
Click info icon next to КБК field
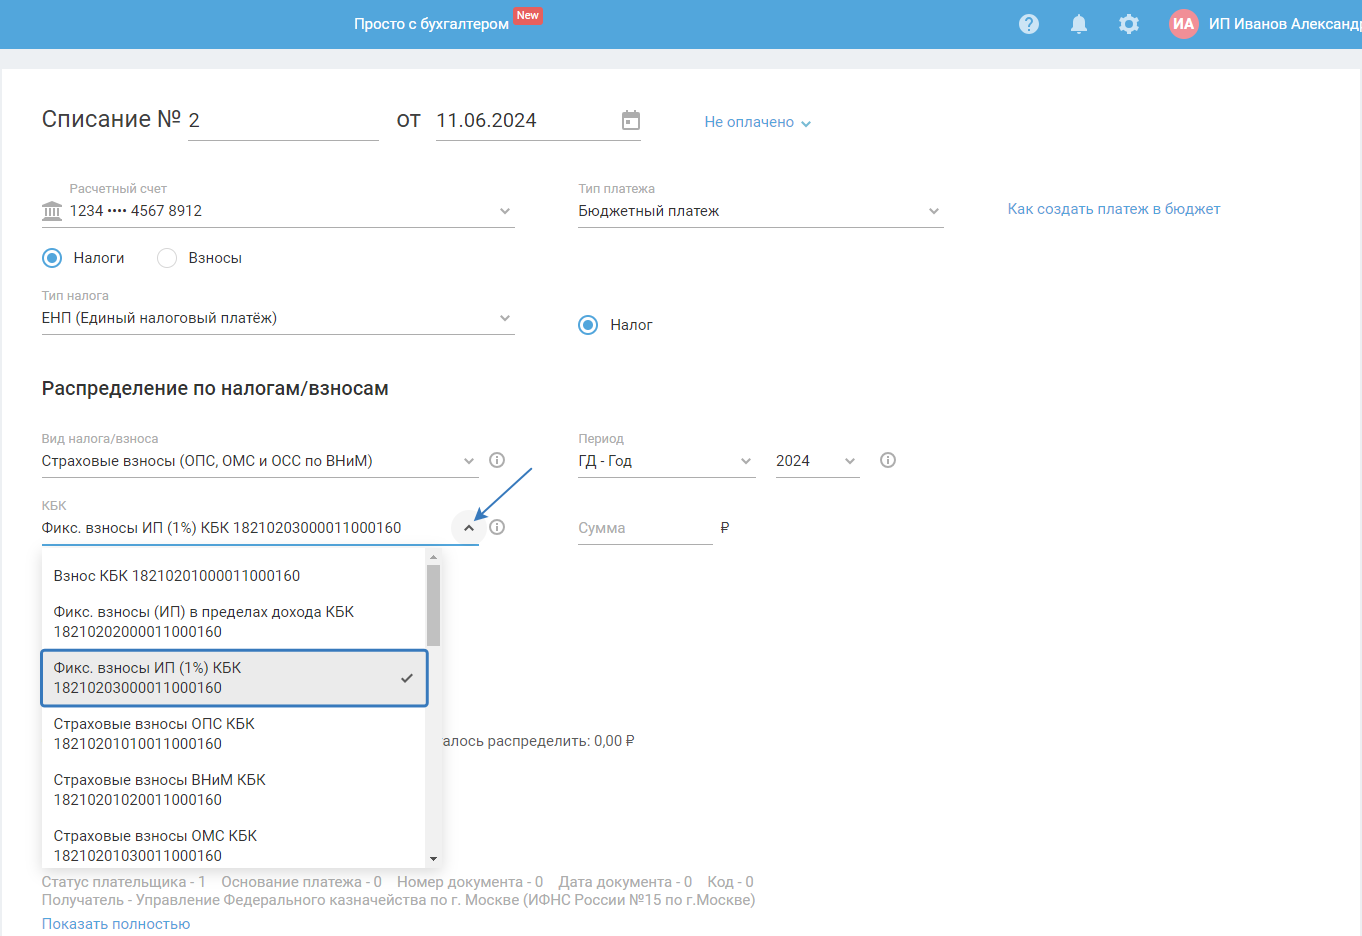click(497, 527)
